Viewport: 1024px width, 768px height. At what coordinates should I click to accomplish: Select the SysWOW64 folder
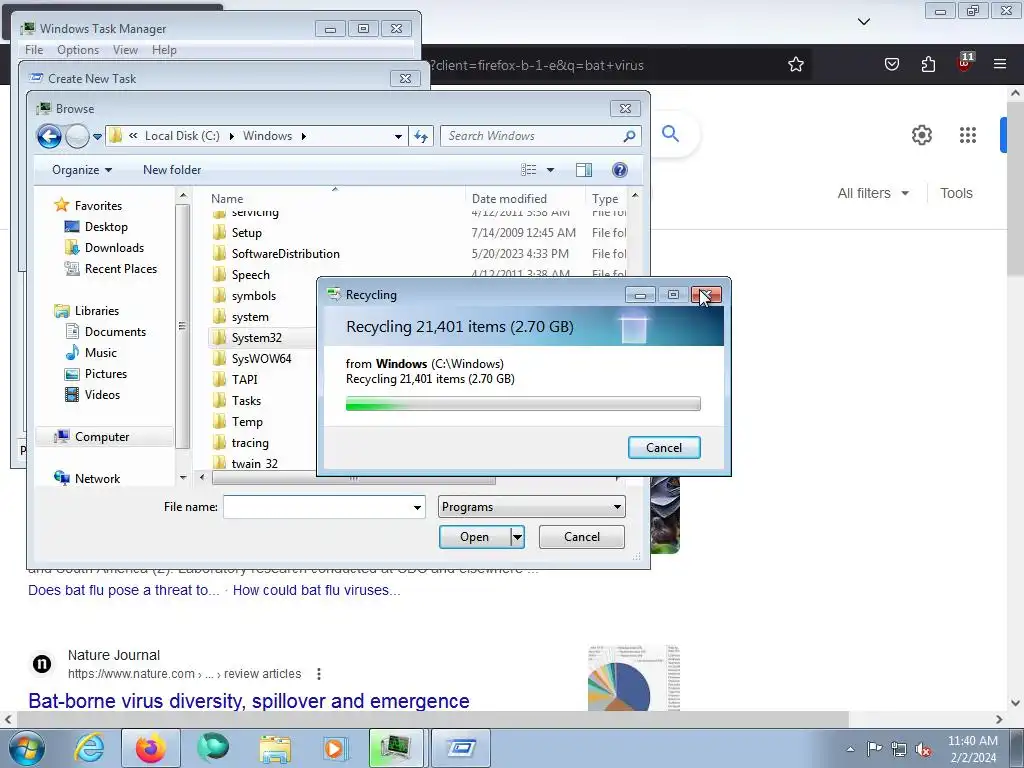261,359
